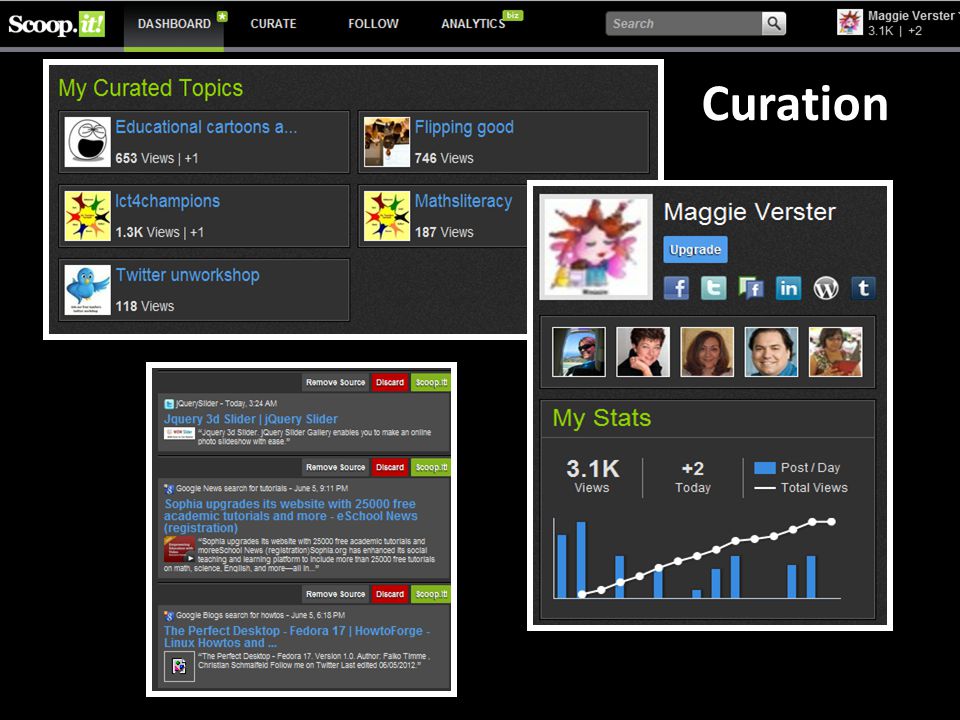Go to the Follow tab
Image resolution: width=960 pixels, height=720 pixels.
(373, 24)
